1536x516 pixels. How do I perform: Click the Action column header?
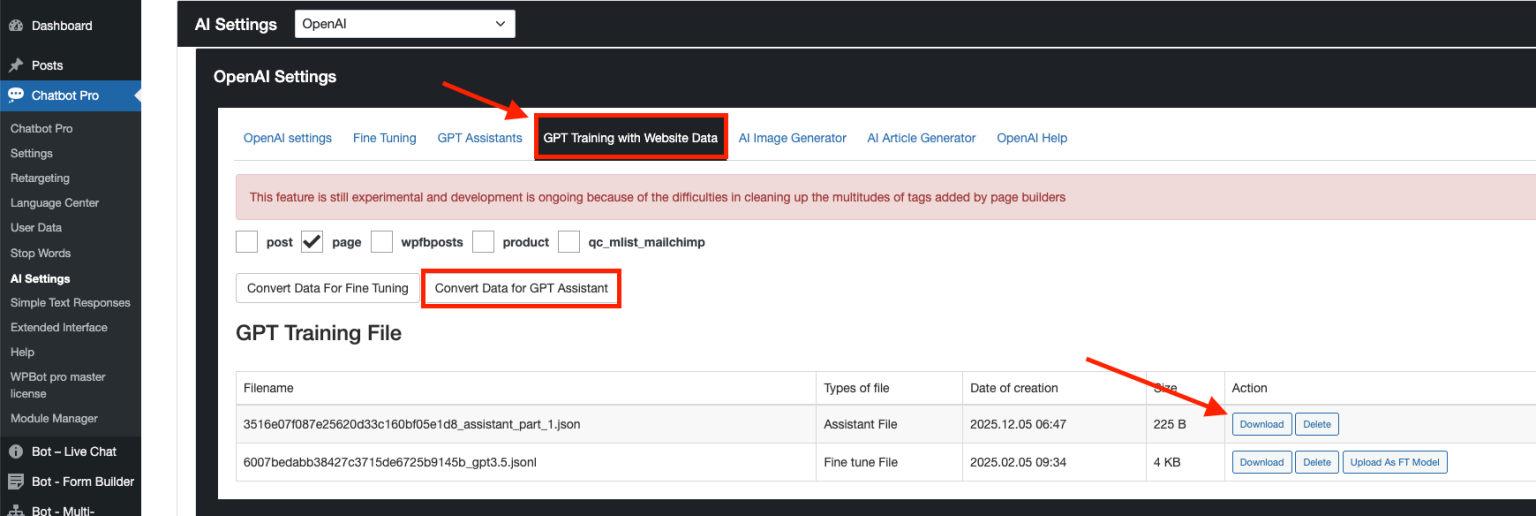[1380, 388]
